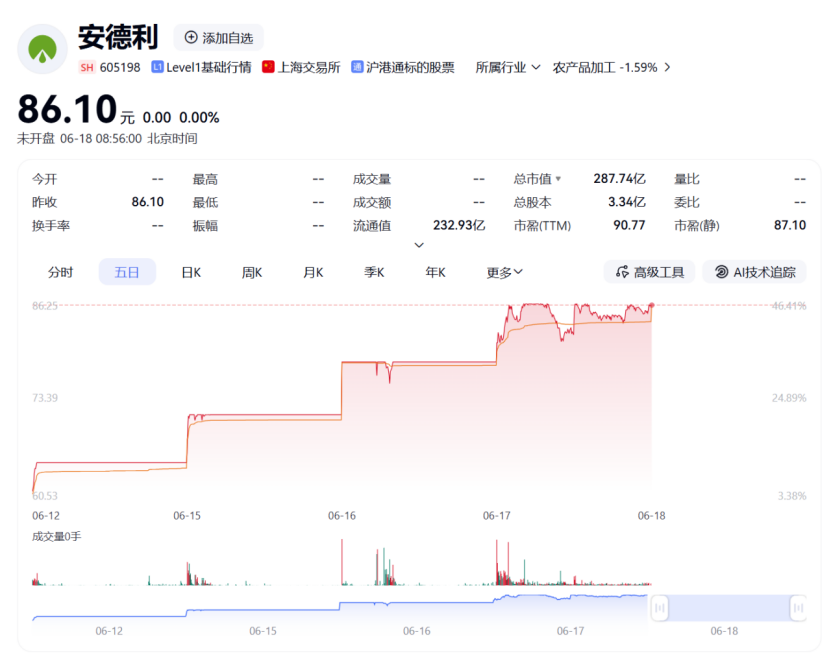Viewport: 831px width, 662px height.
Task: Open 农产品加工 industry via right chevron
Action: pyautogui.click(x=667, y=67)
